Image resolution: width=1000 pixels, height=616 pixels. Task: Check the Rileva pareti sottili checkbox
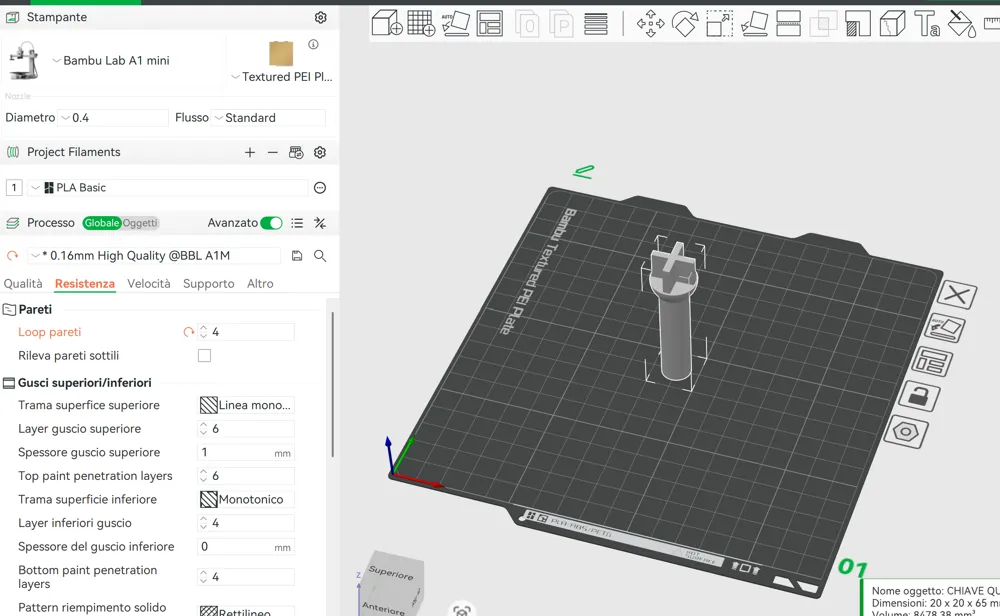point(204,355)
